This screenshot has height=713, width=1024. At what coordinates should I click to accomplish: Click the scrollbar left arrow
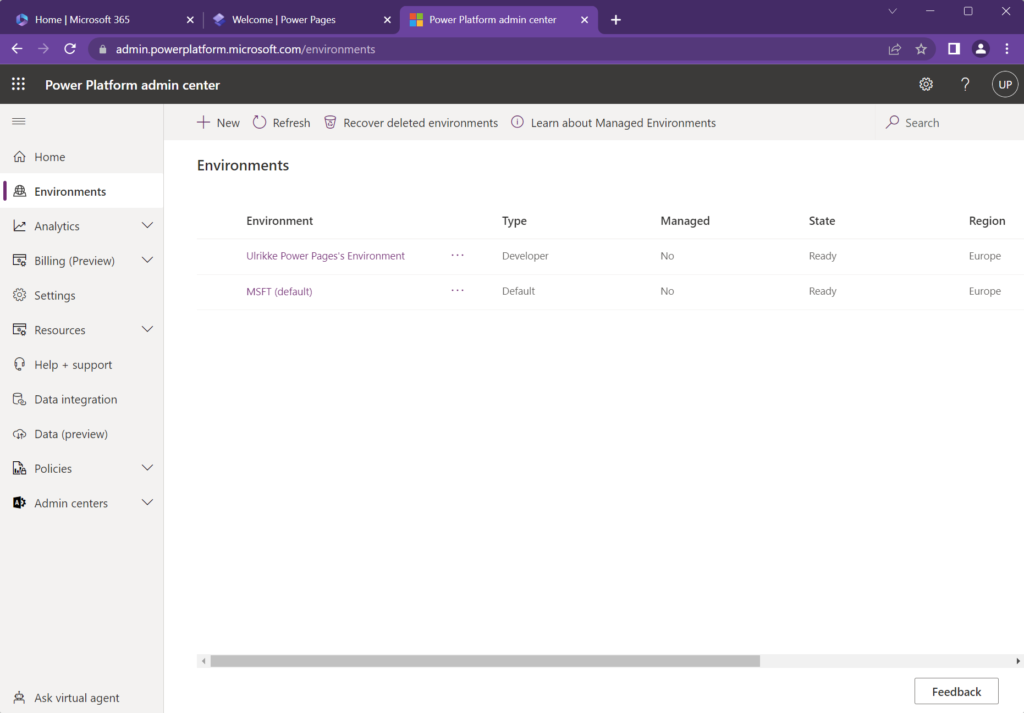point(204,661)
